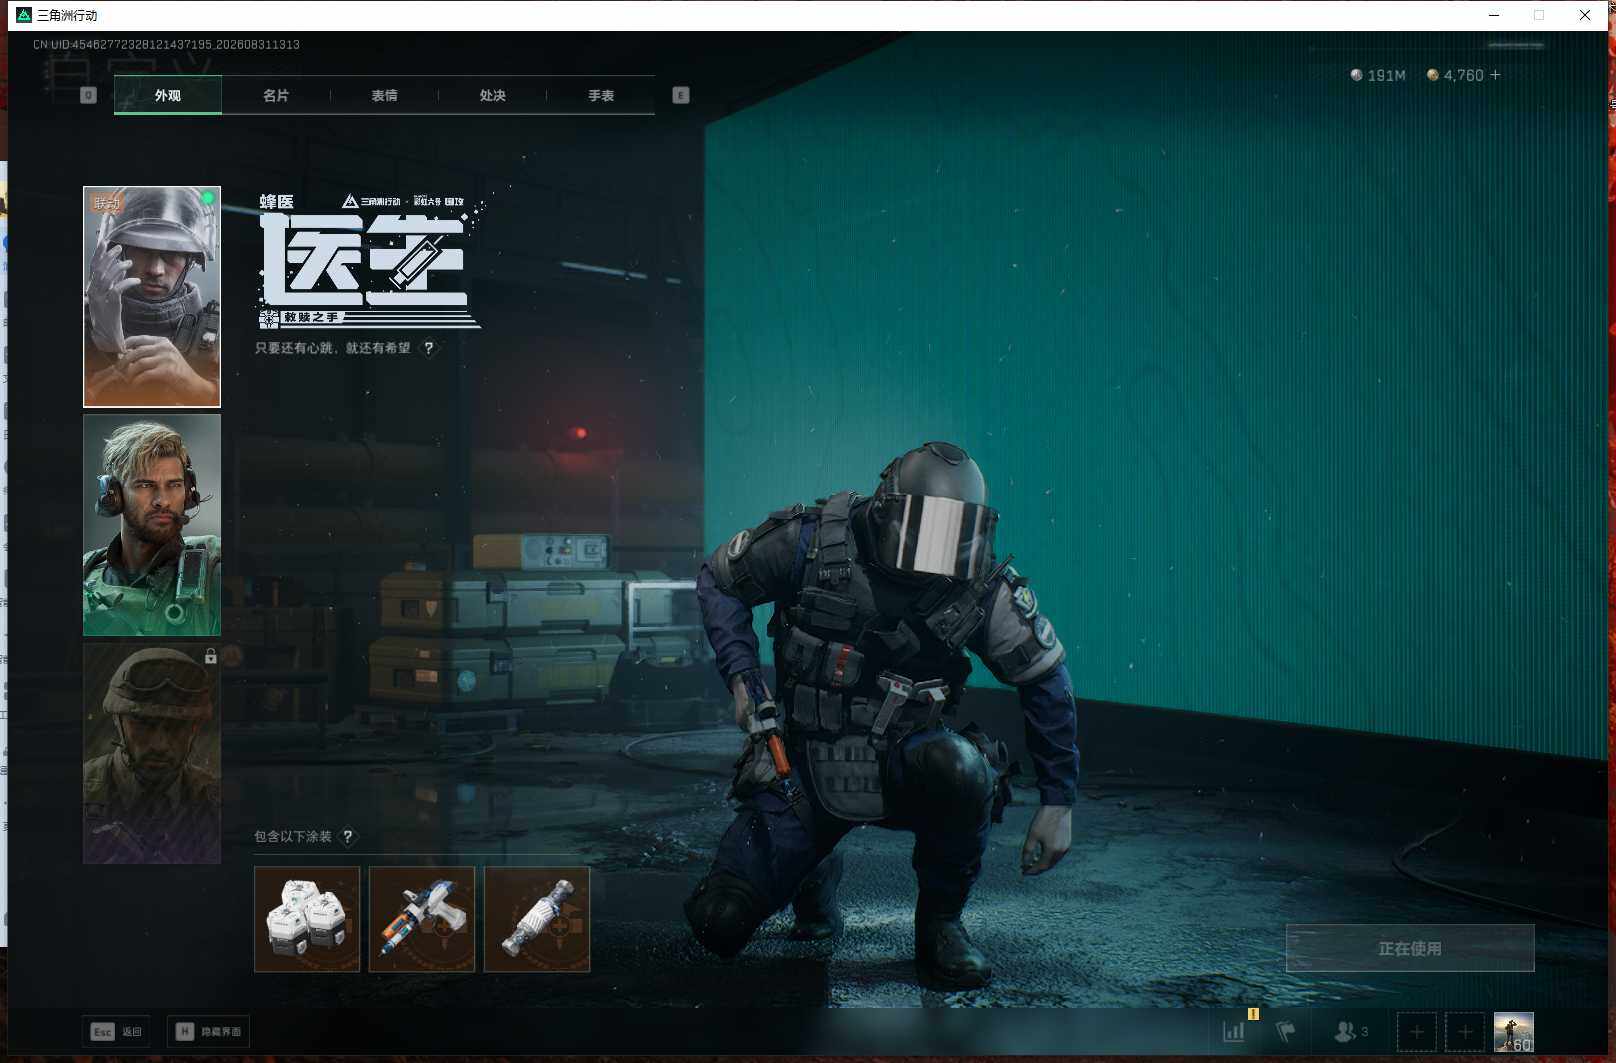Click the gold coin 4,760 currency

[1455, 75]
